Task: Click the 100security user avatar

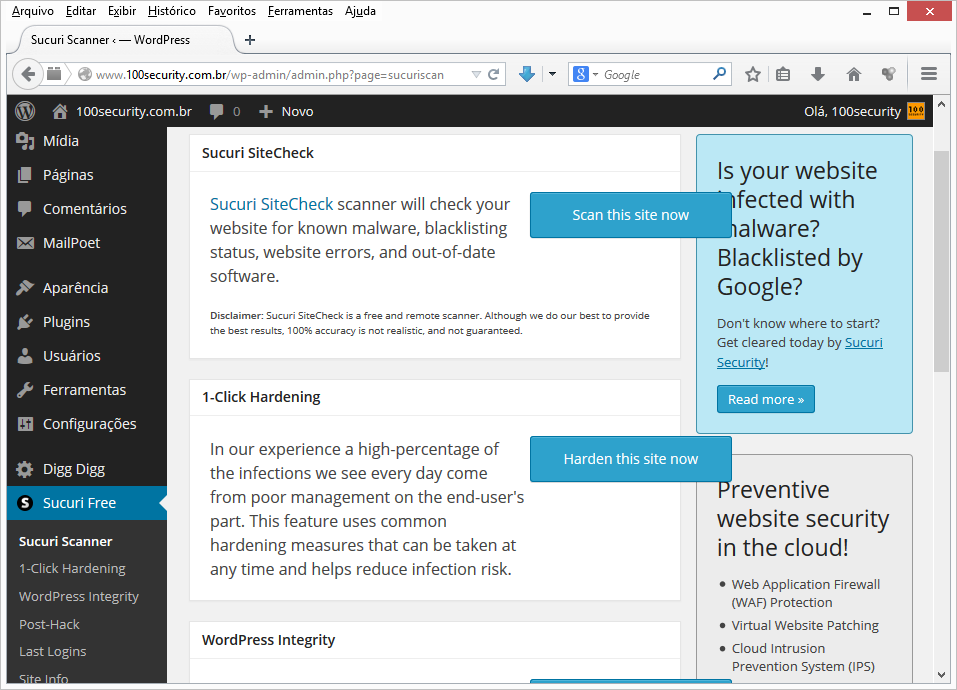Action: [x=916, y=111]
